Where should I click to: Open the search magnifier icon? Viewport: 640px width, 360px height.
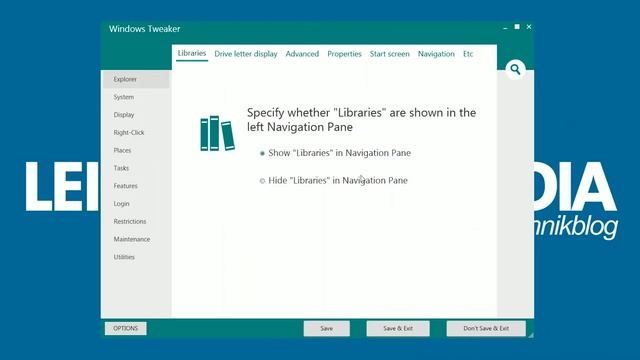515,69
